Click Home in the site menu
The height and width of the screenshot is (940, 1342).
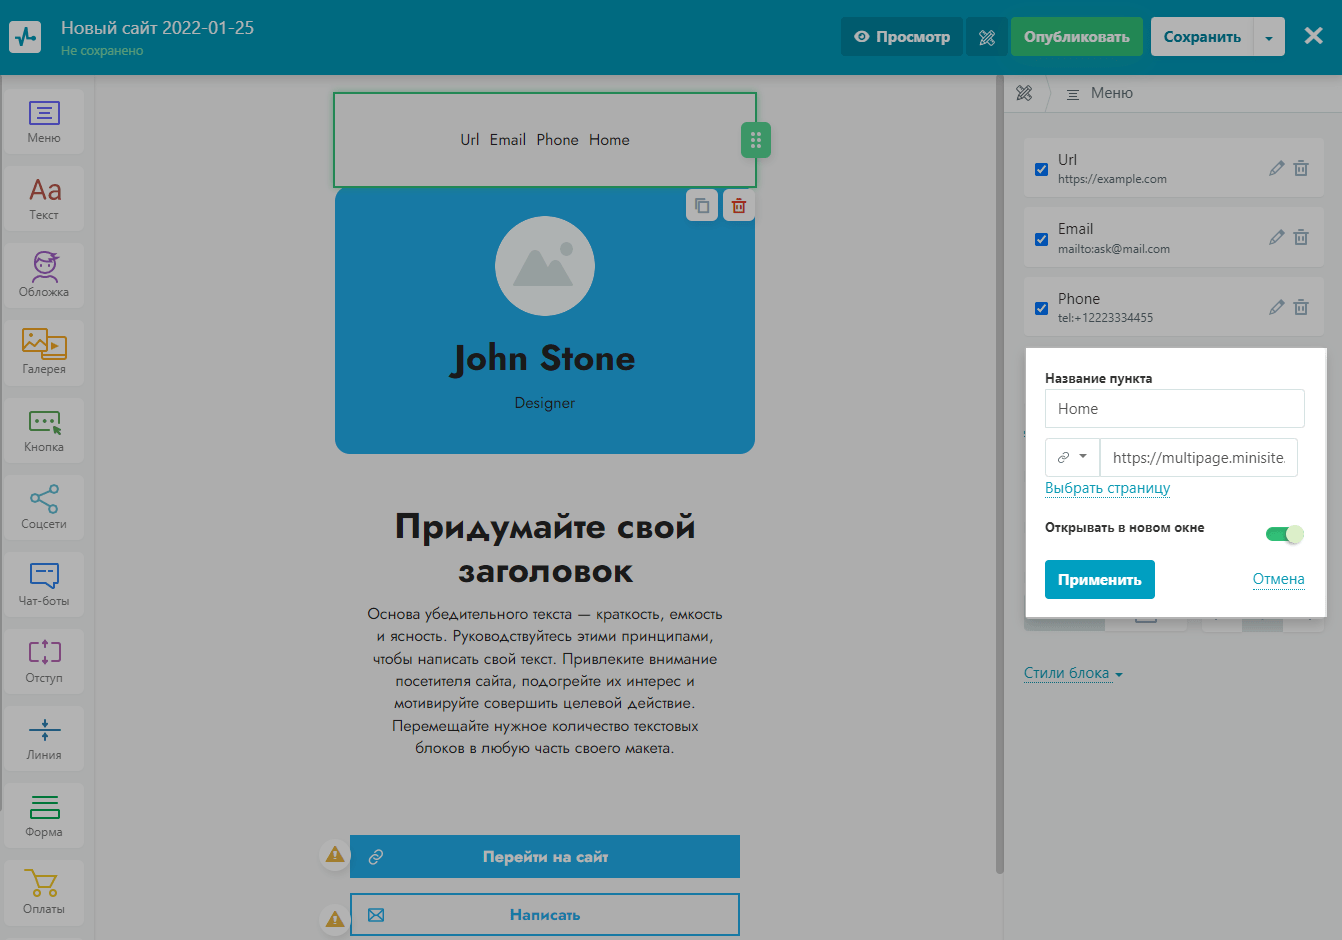point(609,140)
